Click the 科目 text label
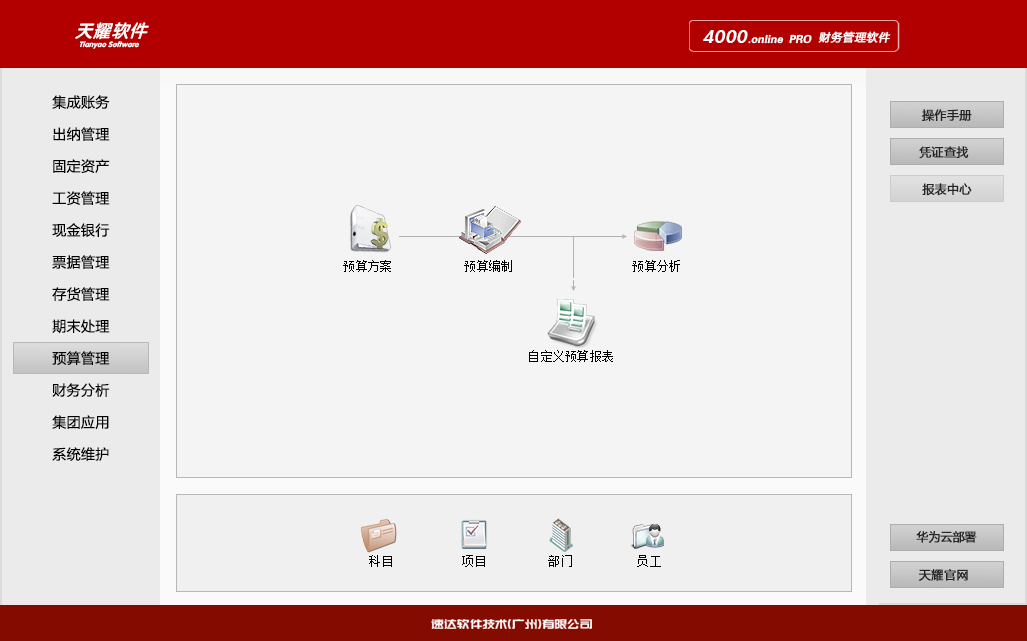The image size is (1027, 641). 381,561
